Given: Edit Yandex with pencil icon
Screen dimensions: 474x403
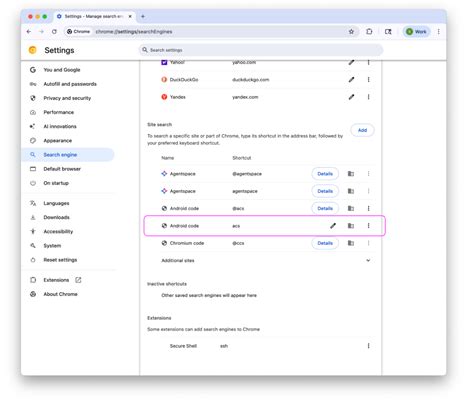Looking at the screenshot, I should (x=351, y=97).
